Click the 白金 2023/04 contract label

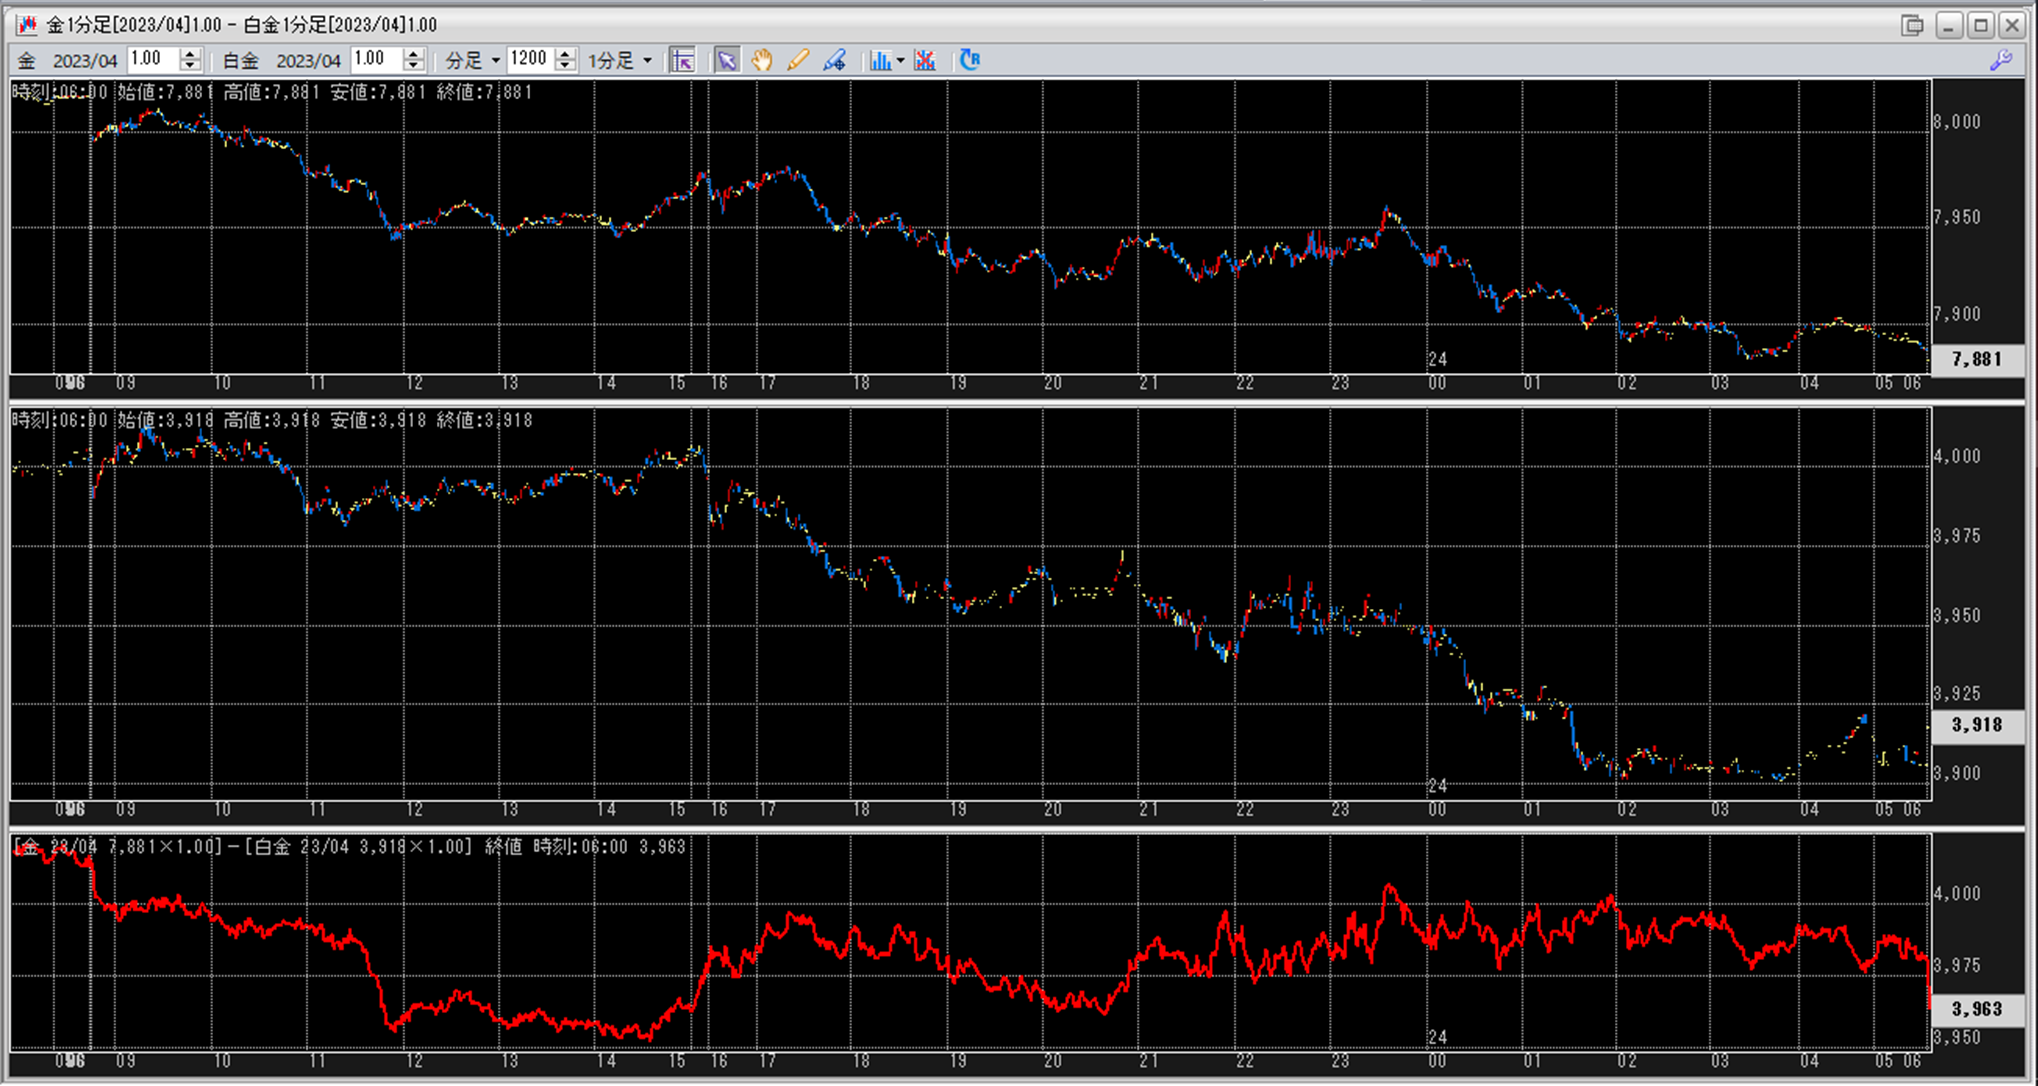click(307, 61)
